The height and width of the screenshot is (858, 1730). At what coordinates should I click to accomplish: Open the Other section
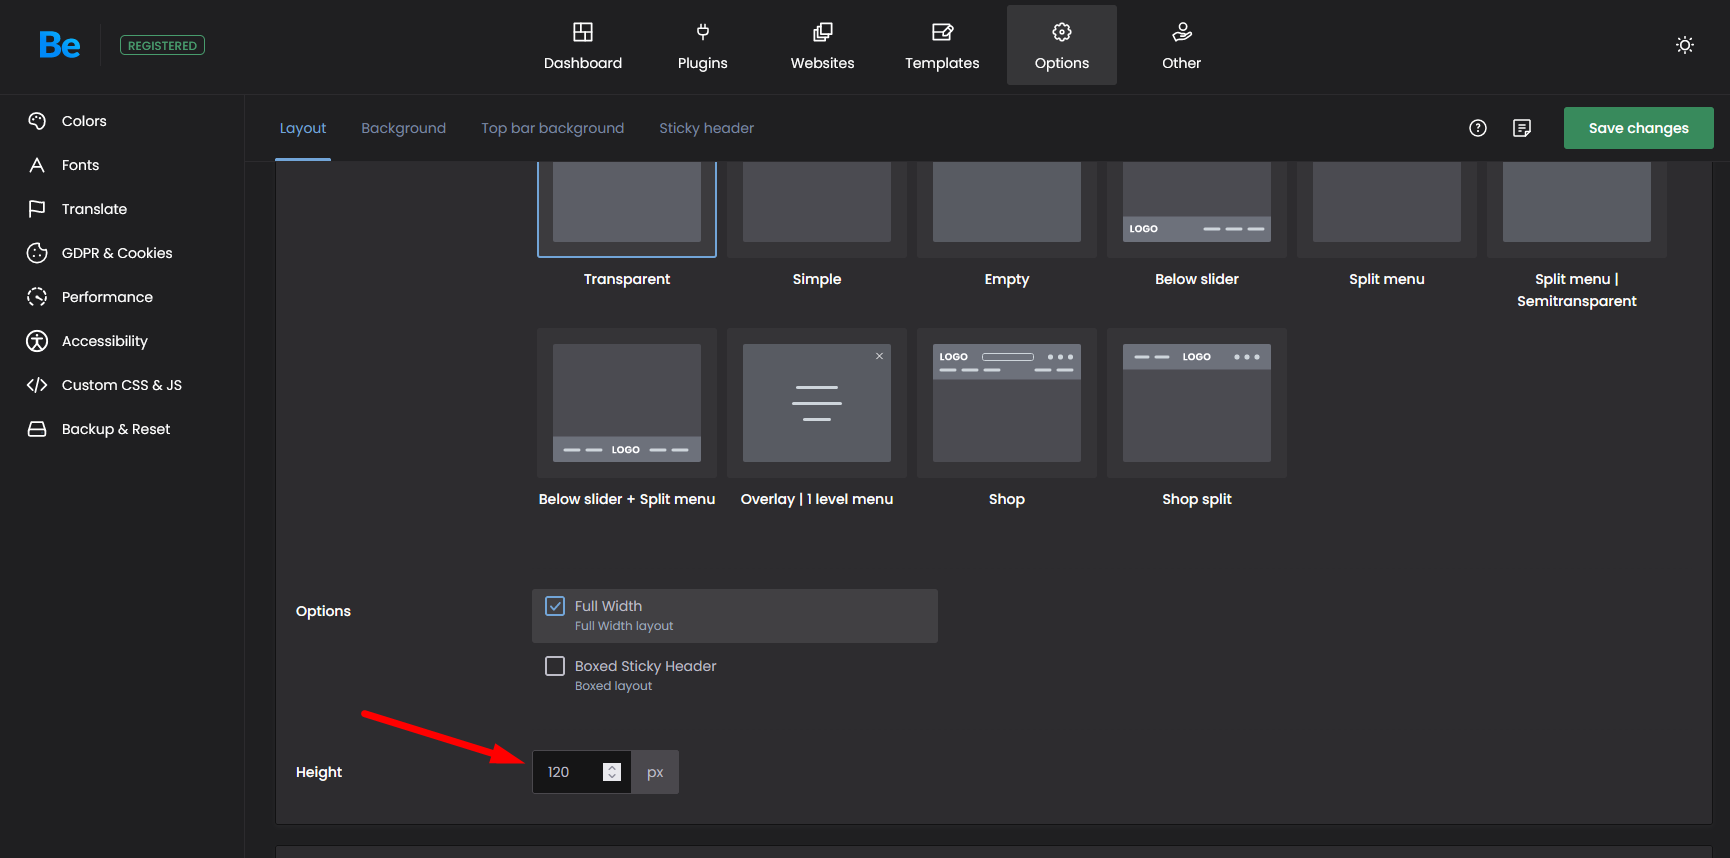(x=1181, y=46)
